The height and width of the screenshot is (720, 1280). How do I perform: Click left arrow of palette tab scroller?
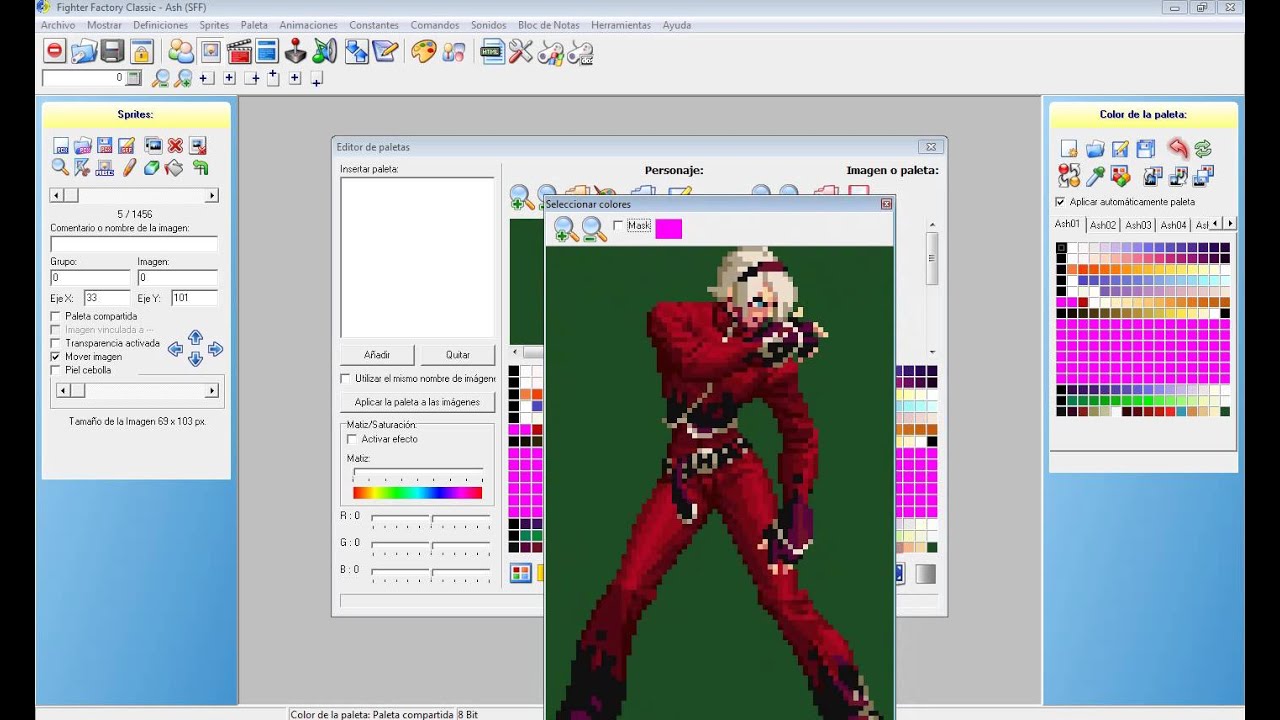[x=1218, y=224]
